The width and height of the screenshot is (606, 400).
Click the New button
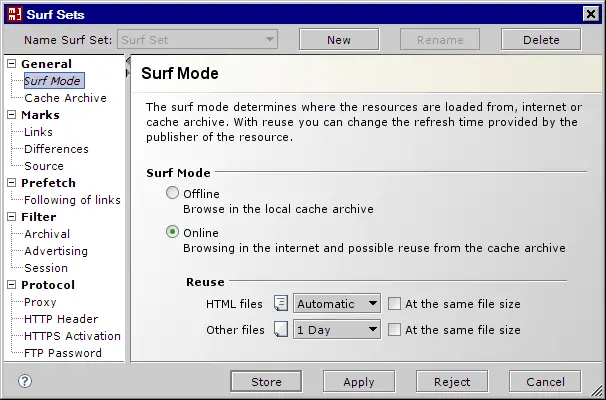click(339, 39)
